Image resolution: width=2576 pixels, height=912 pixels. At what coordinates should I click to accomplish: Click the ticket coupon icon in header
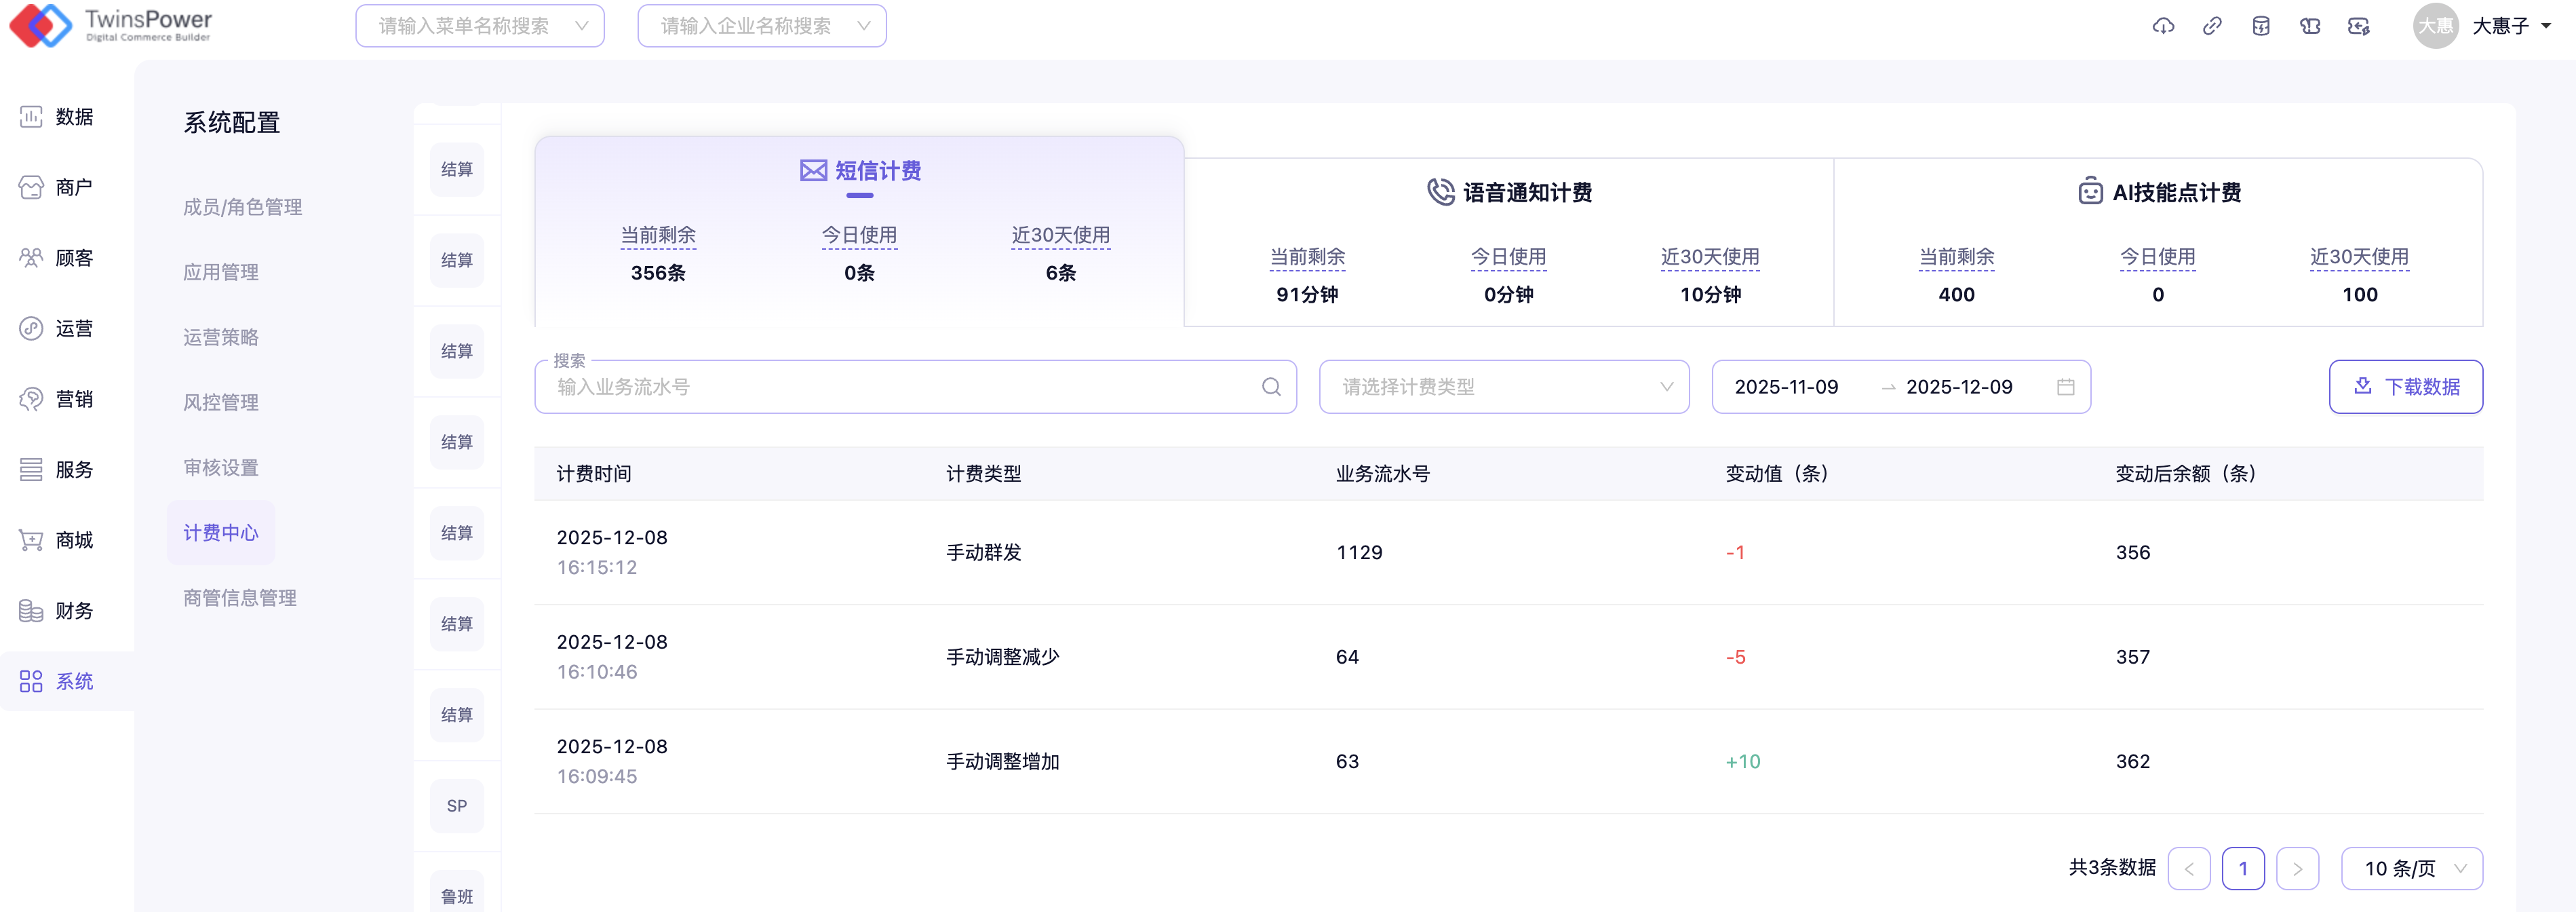2310,26
